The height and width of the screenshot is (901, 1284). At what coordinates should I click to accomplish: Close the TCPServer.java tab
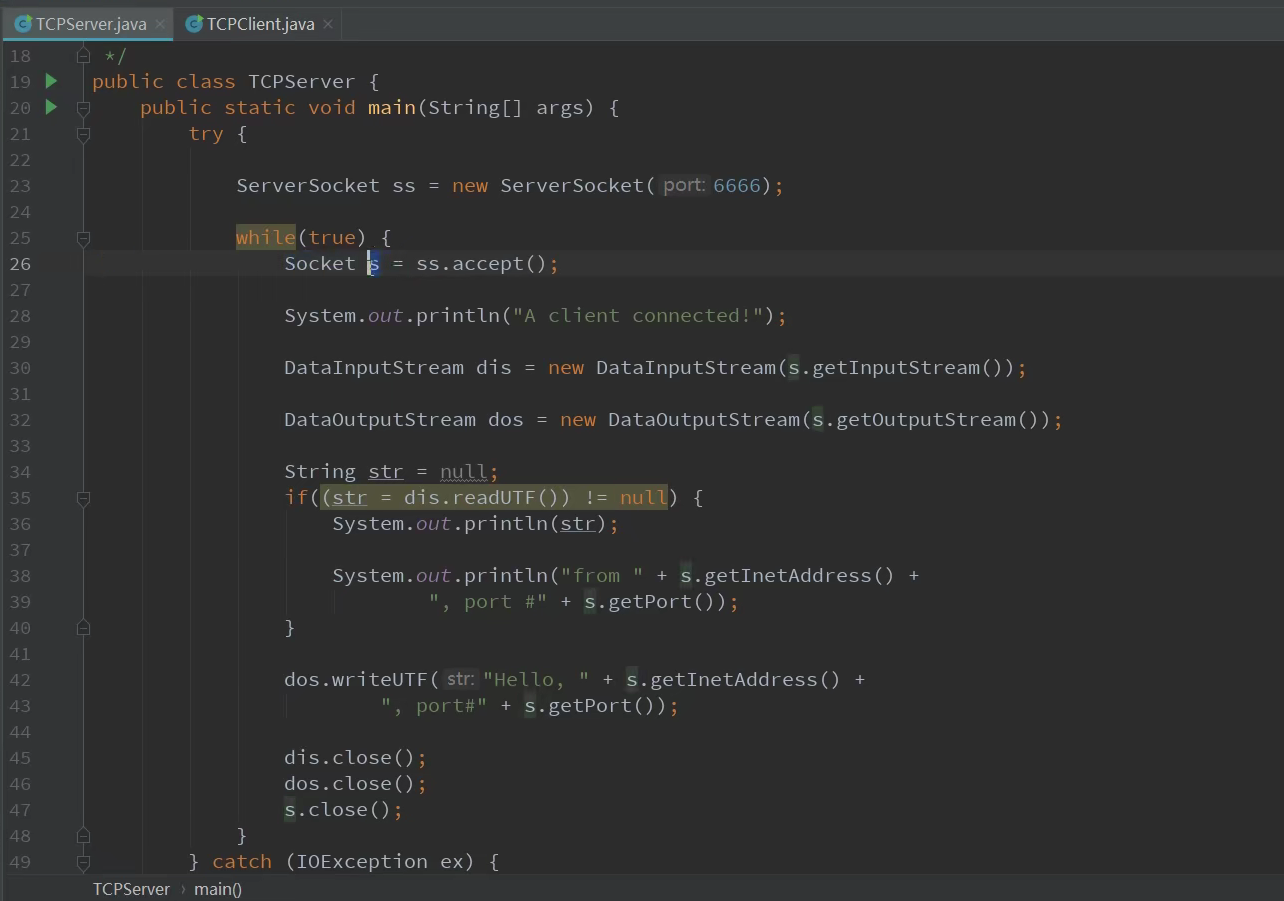point(160,24)
